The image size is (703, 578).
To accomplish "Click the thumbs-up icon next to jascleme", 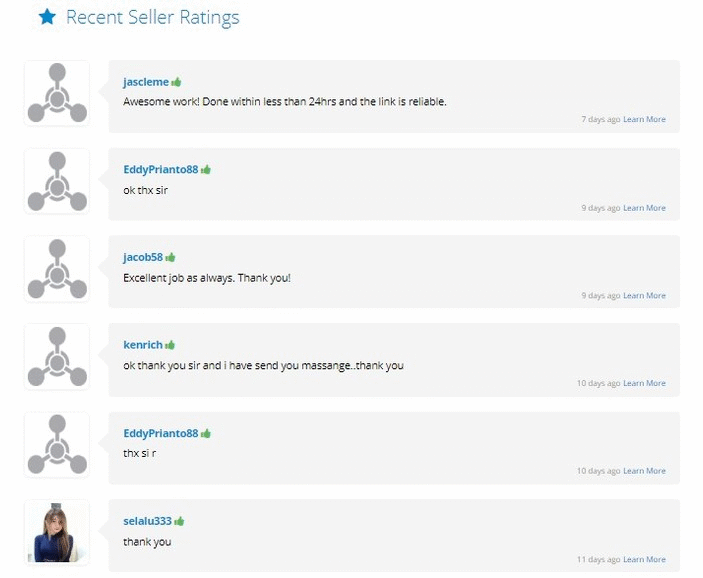I will click(x=176, y=82).
